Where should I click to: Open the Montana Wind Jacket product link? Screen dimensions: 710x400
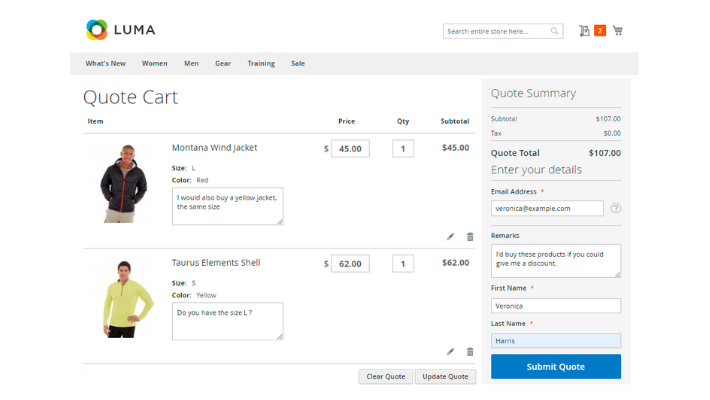pos(214,148)
